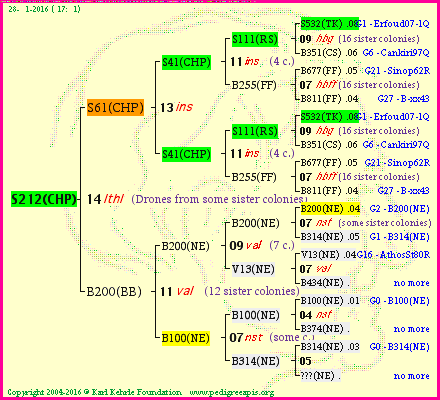
Task: Select the B200(BB) node
Action: click(114, 291)
